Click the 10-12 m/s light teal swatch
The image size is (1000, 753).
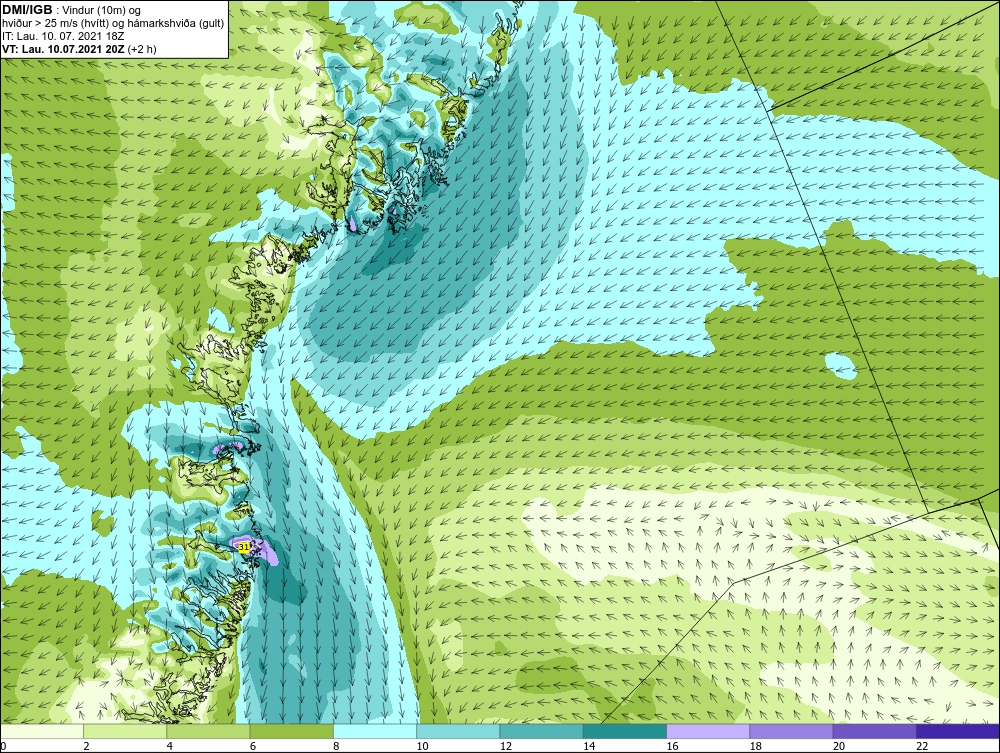pyautogui.click(x=458, y=731)
